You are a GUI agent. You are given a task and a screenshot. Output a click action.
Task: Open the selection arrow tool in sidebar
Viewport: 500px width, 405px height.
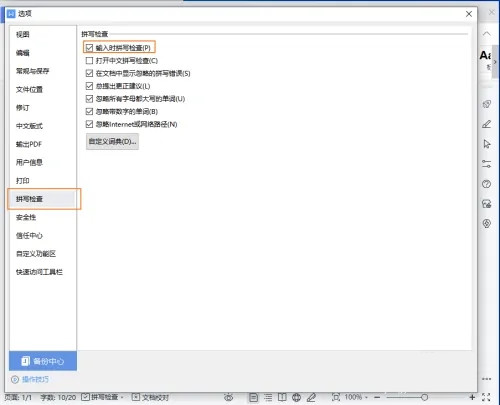click(x=487, y=144)
